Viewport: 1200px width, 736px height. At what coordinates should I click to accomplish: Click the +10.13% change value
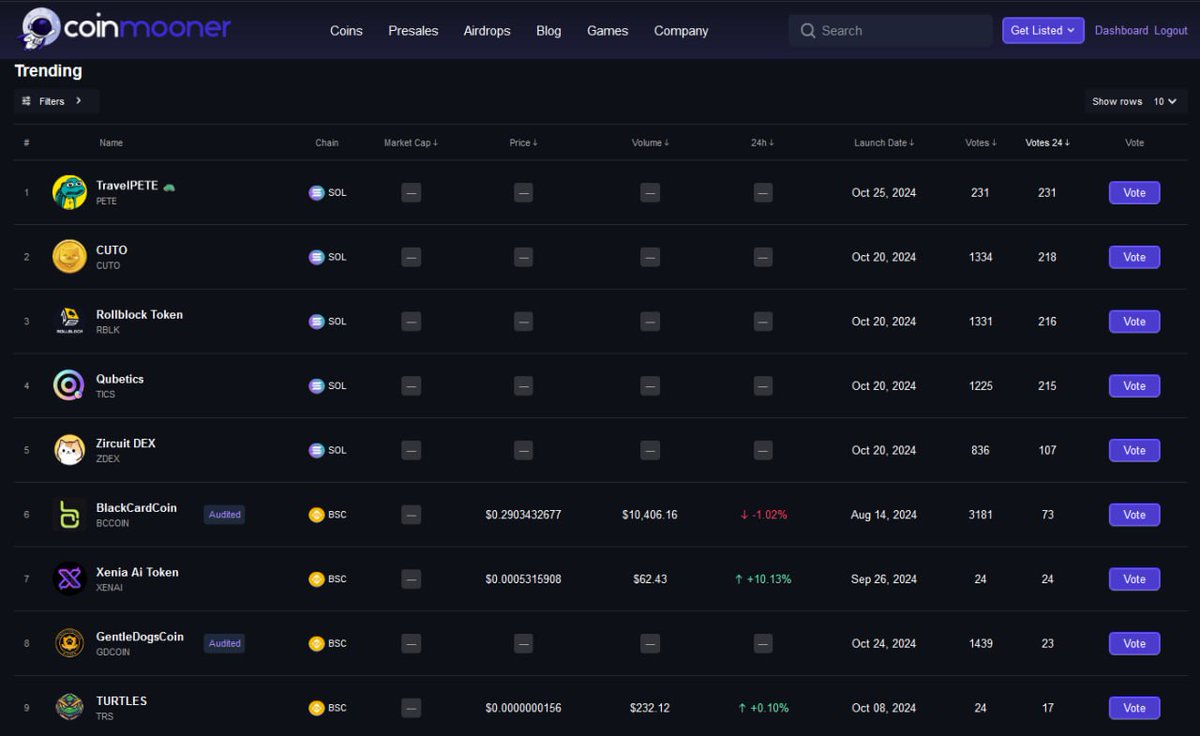(x=763, y=579)
